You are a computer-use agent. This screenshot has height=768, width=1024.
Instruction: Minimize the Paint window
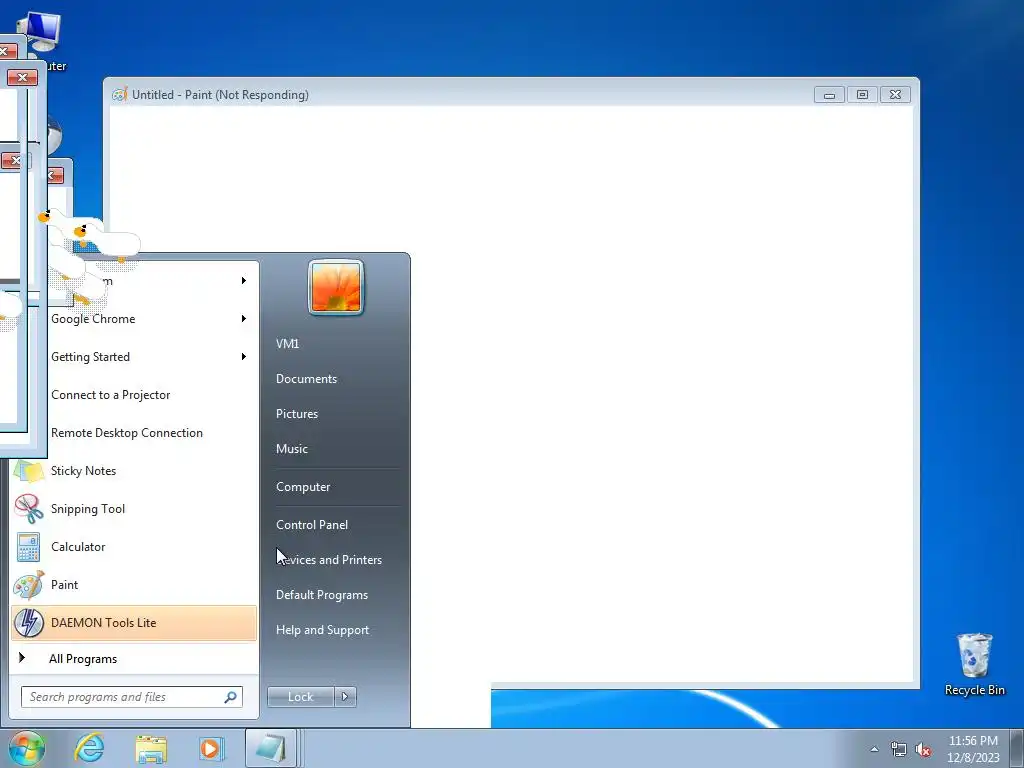[x=829, y=95]
